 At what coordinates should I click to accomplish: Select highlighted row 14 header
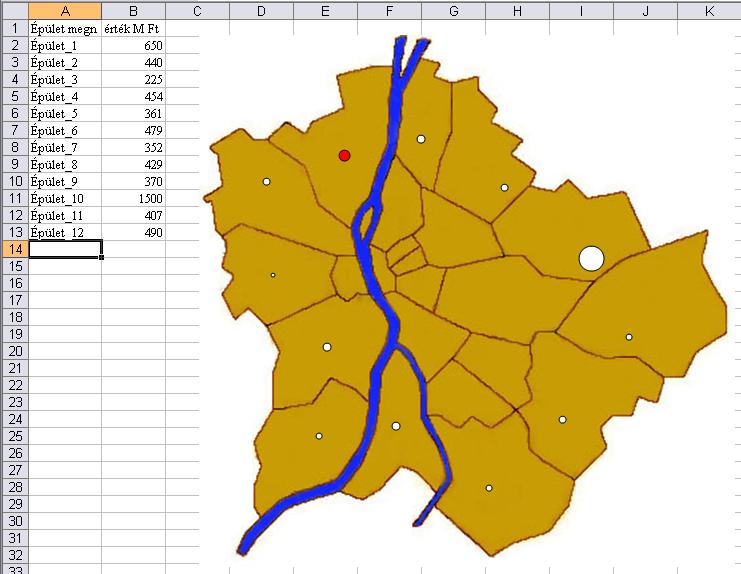tap(14, 249)
